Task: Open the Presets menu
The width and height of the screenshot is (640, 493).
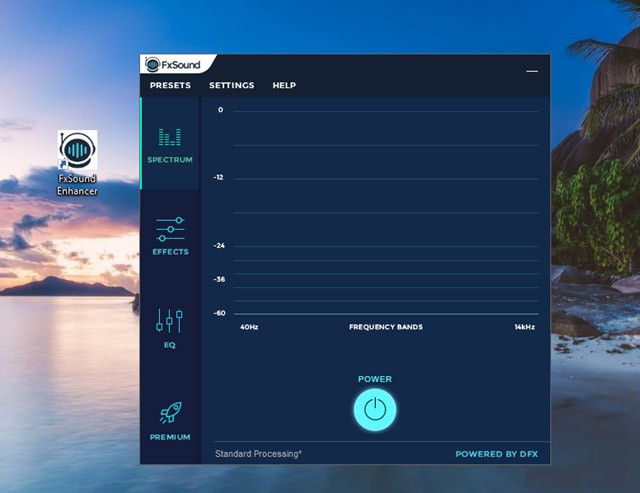Action: (170, 86)
